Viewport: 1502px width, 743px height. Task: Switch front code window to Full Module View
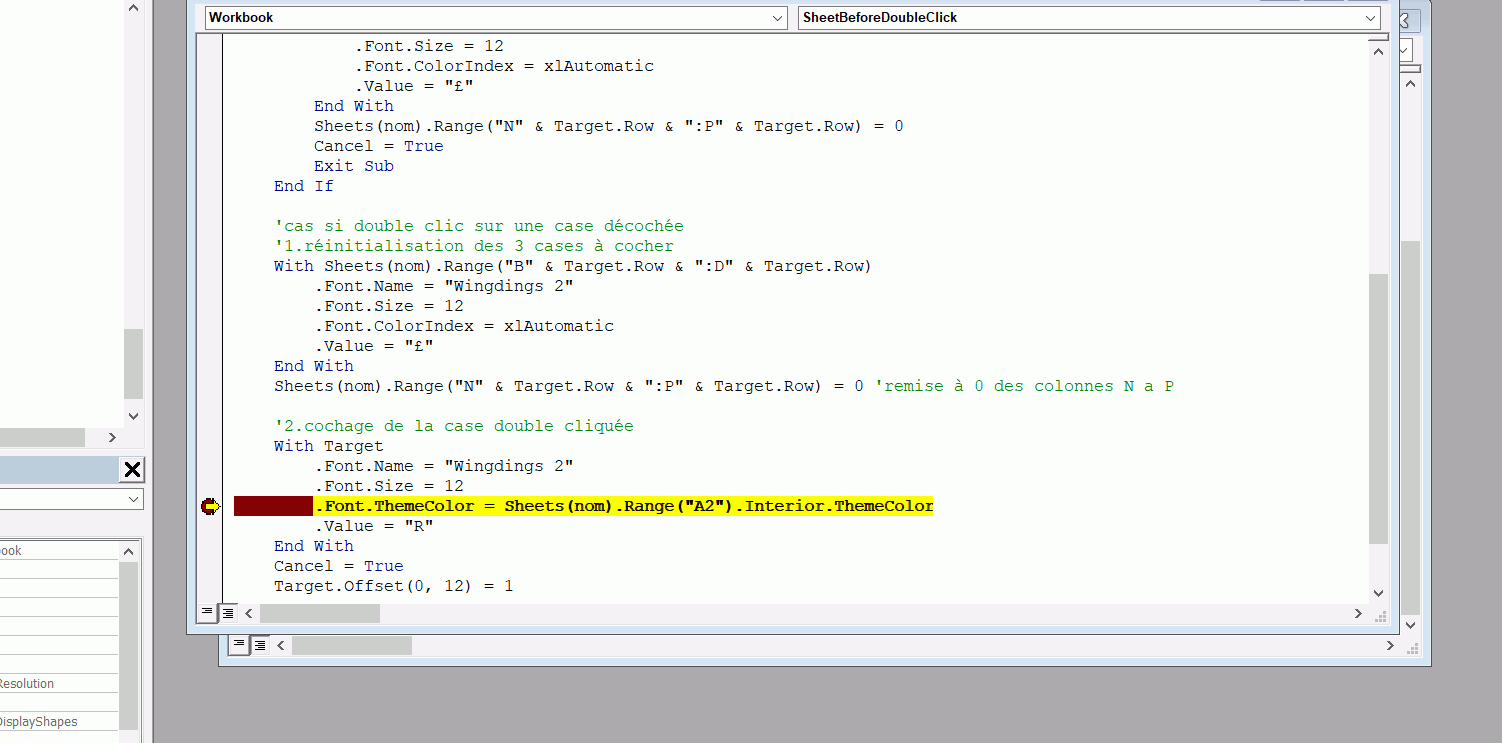click(x=227, y=613)
